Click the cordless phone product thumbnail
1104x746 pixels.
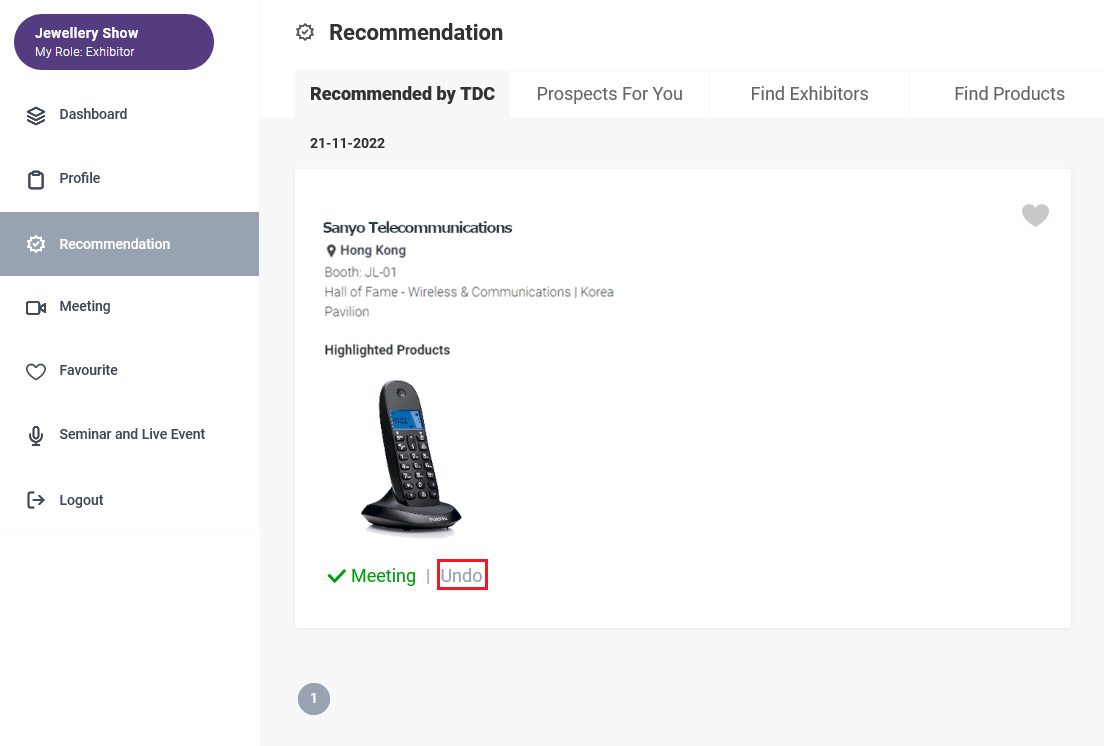pyautogui.click(x=411, y=459)
